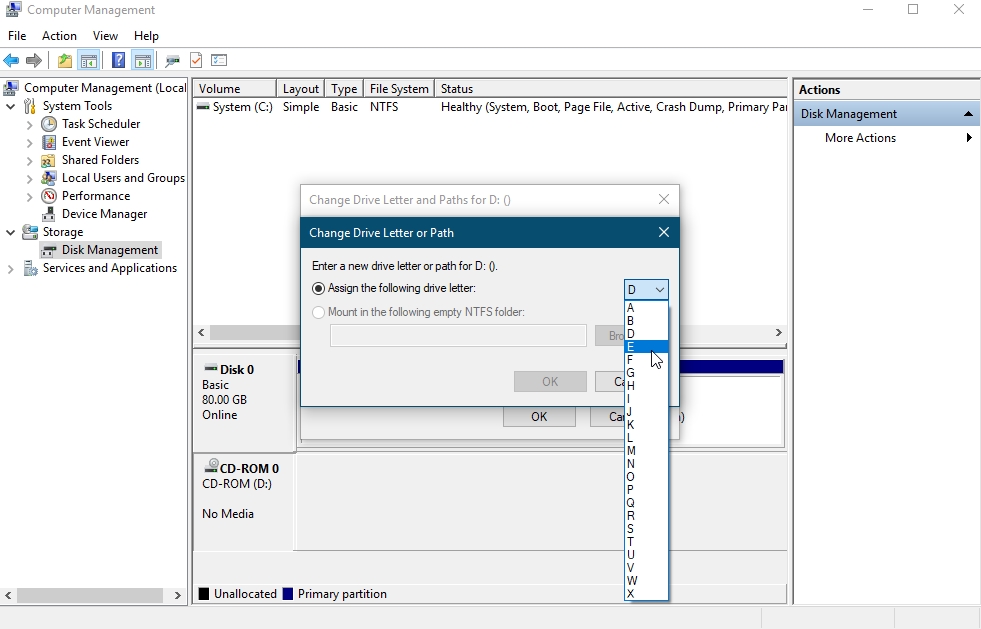Close the Change Drive Letter and Paths for D: dialog

(664, 200)
